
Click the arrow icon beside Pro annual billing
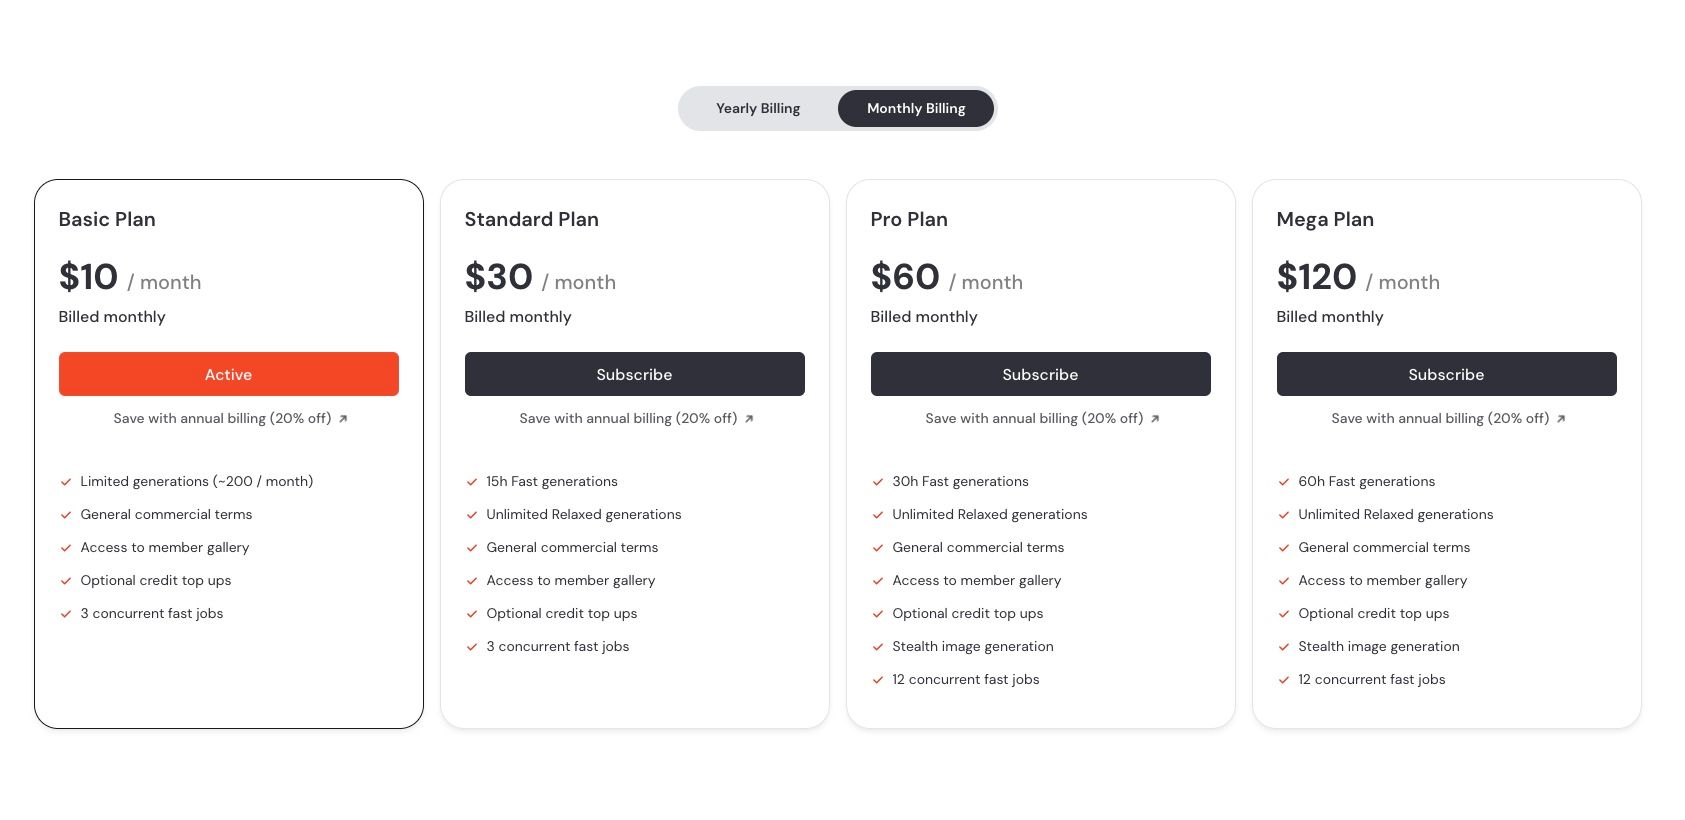click(x=1155, y=419)
